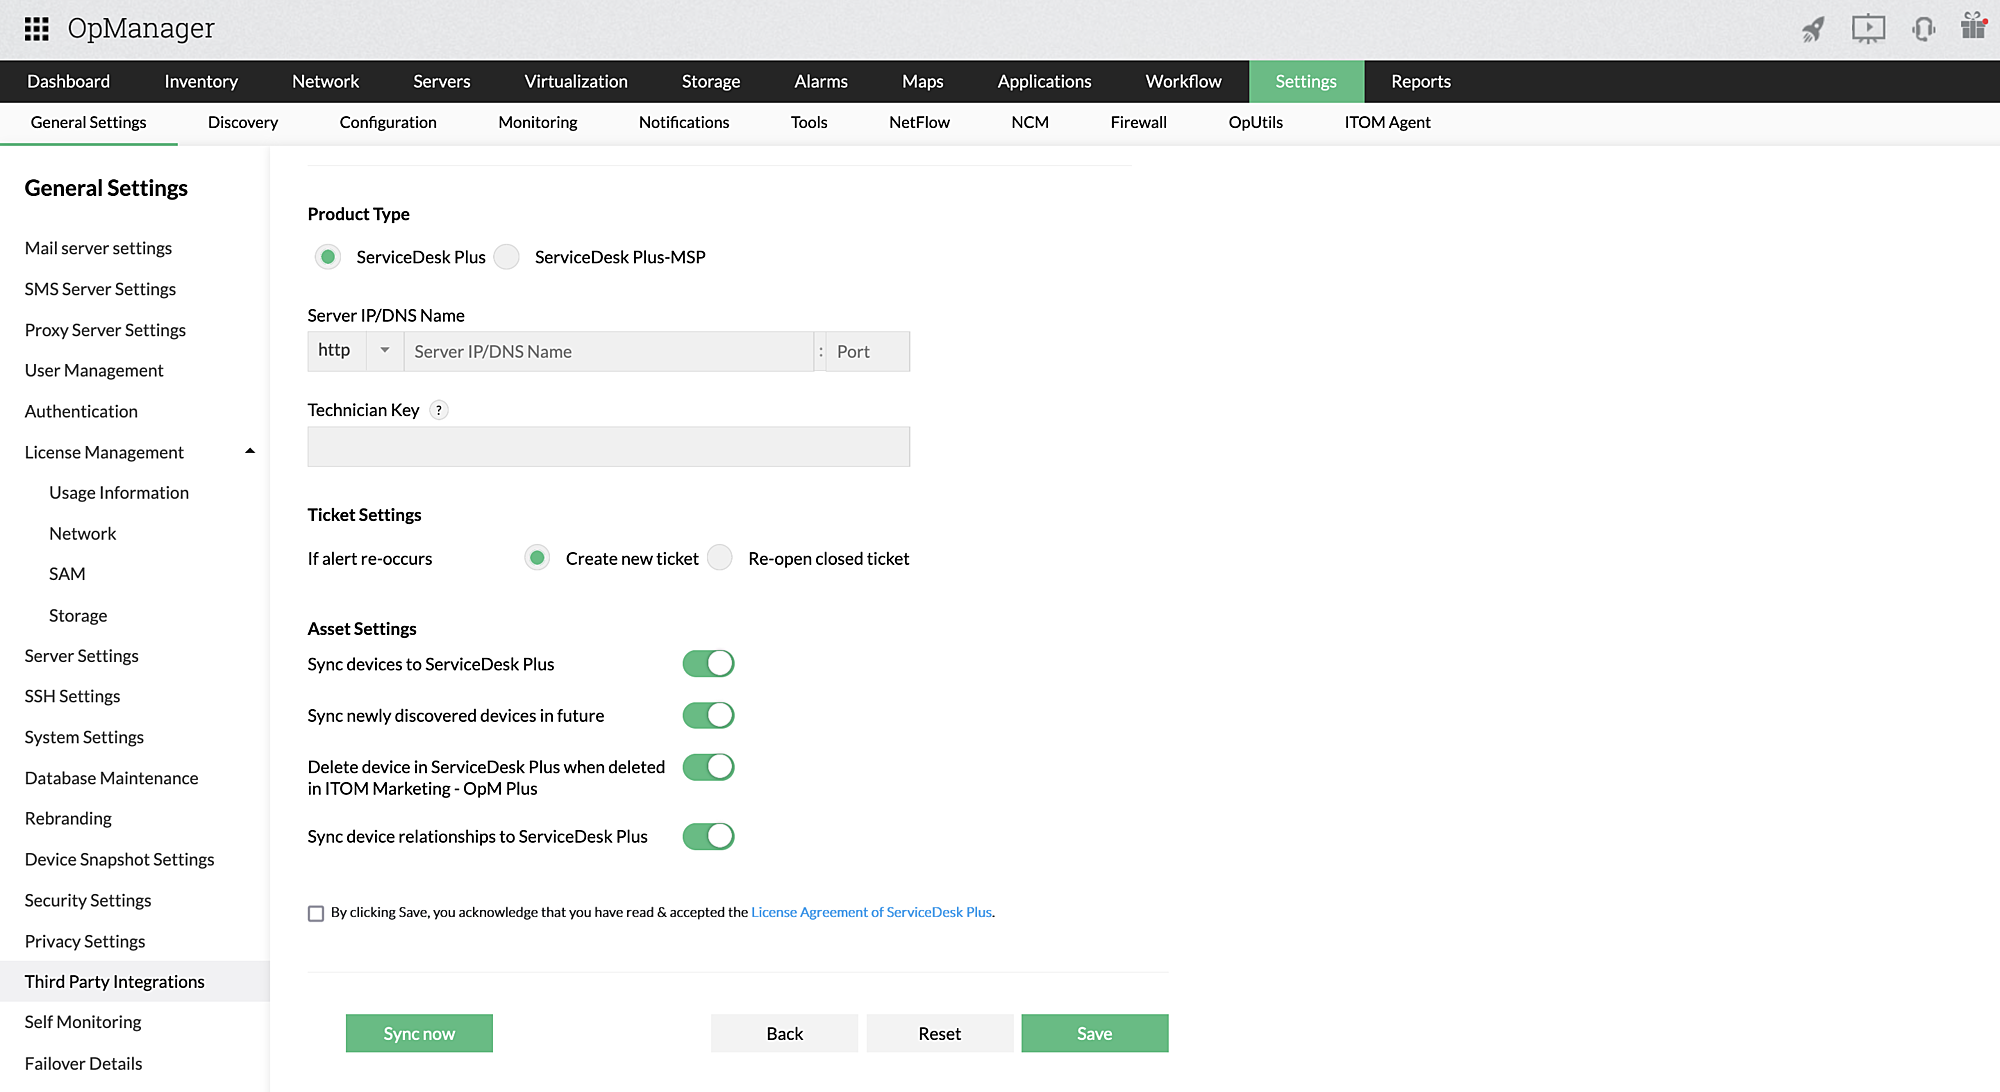
Task: Click the Technician Key help question icon
Action: (438, 410)
